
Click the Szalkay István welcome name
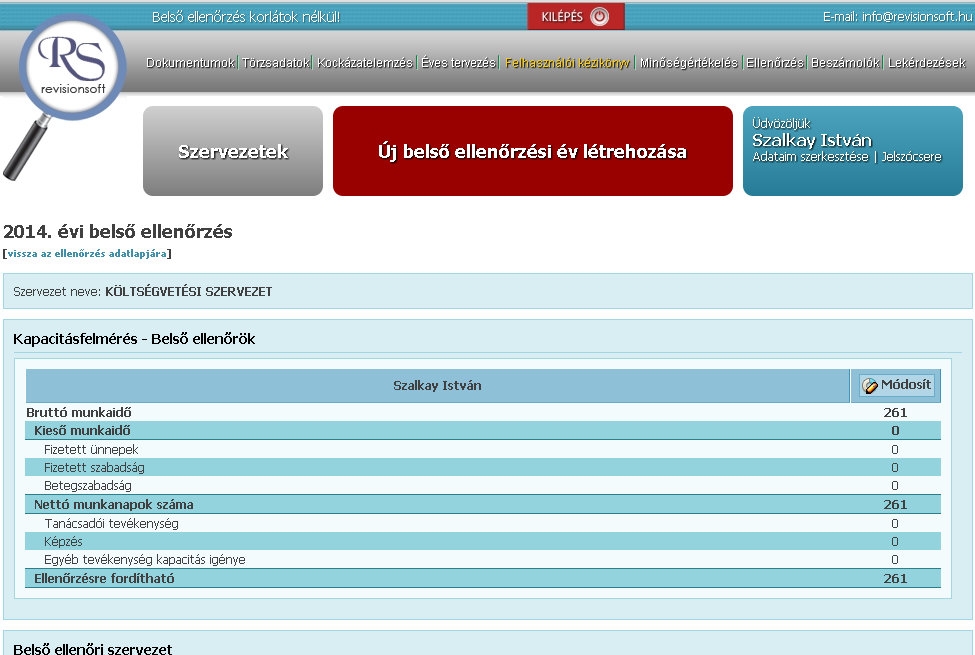coord(811,140)
